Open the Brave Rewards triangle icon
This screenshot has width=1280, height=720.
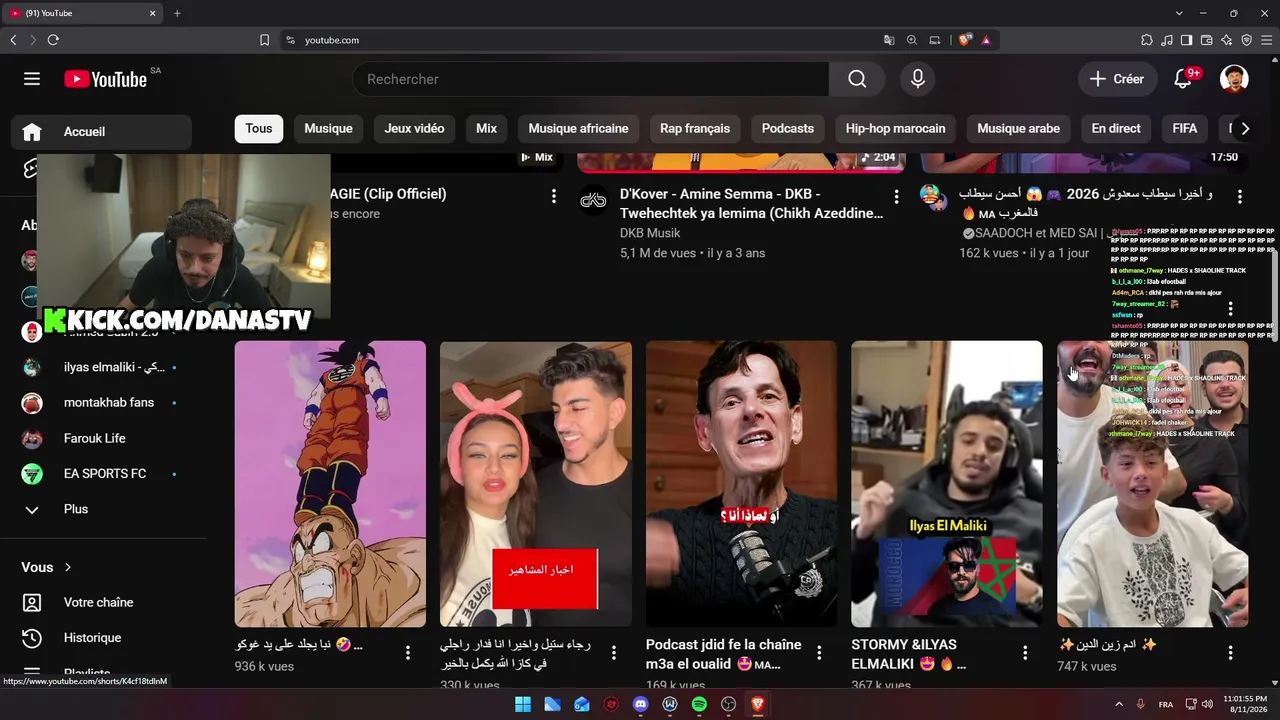pyautogui.click(x=986, y=40)
